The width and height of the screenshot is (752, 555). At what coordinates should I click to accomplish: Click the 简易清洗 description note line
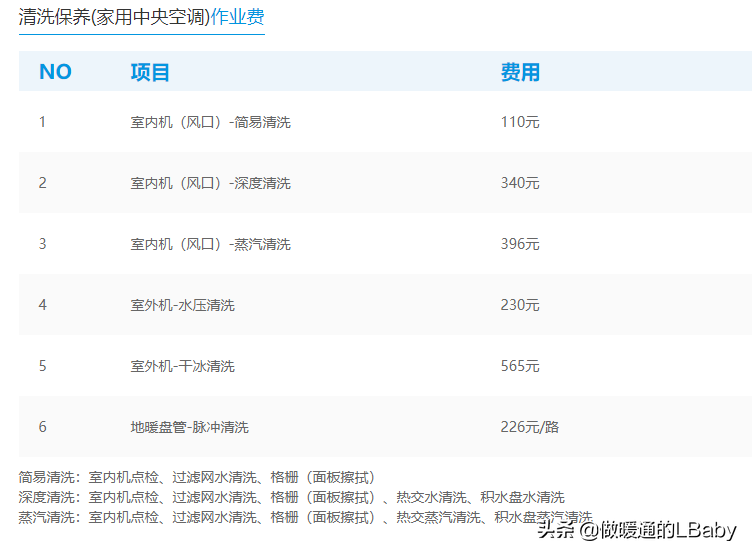(197, 477)
